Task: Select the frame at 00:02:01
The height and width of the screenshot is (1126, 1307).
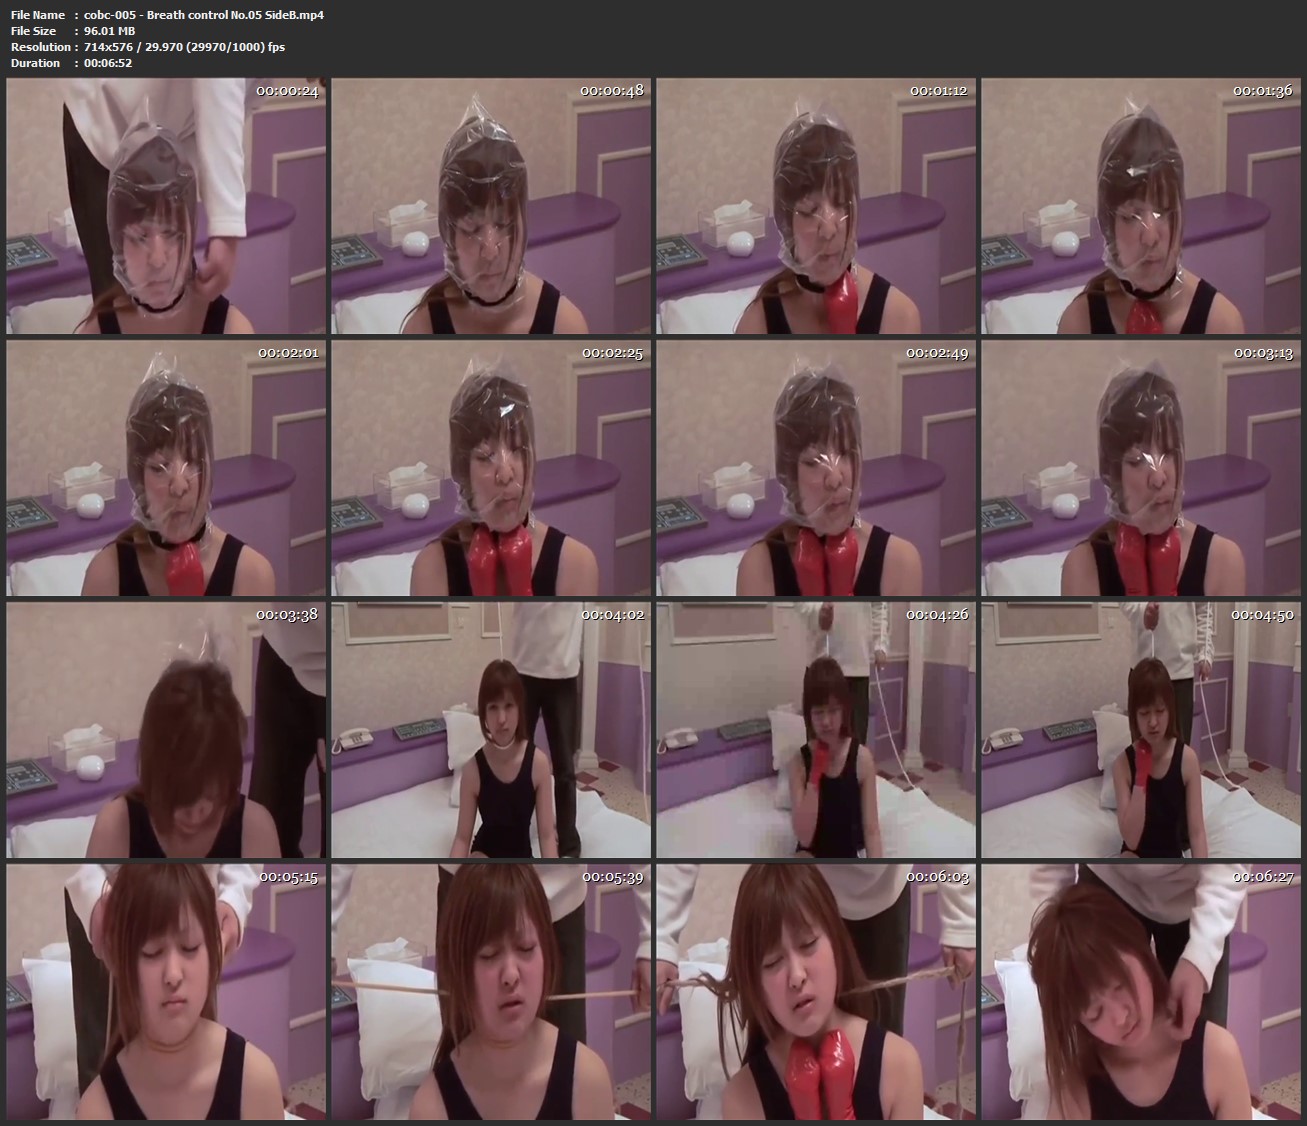Action: point(166,468)
